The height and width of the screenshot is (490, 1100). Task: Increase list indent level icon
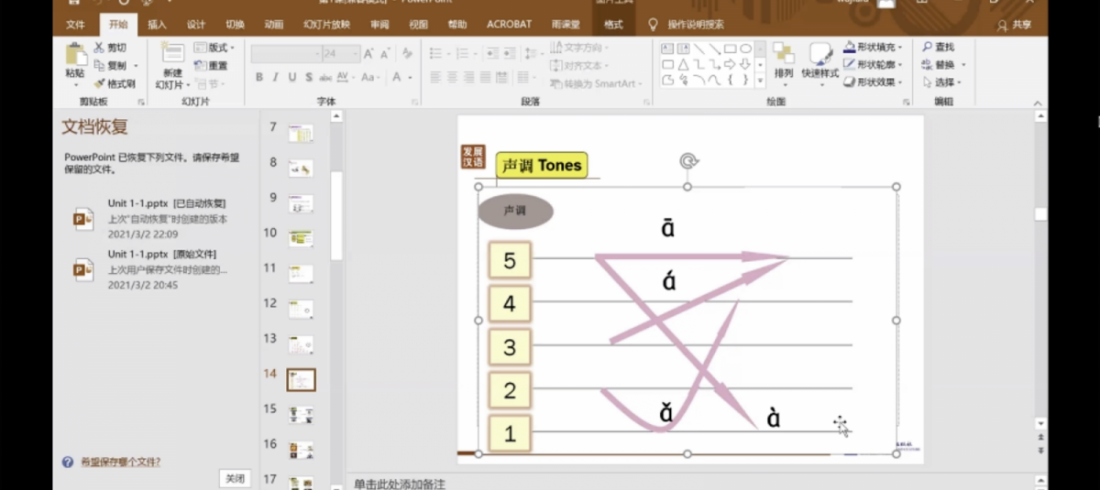(x=509, y=53)
